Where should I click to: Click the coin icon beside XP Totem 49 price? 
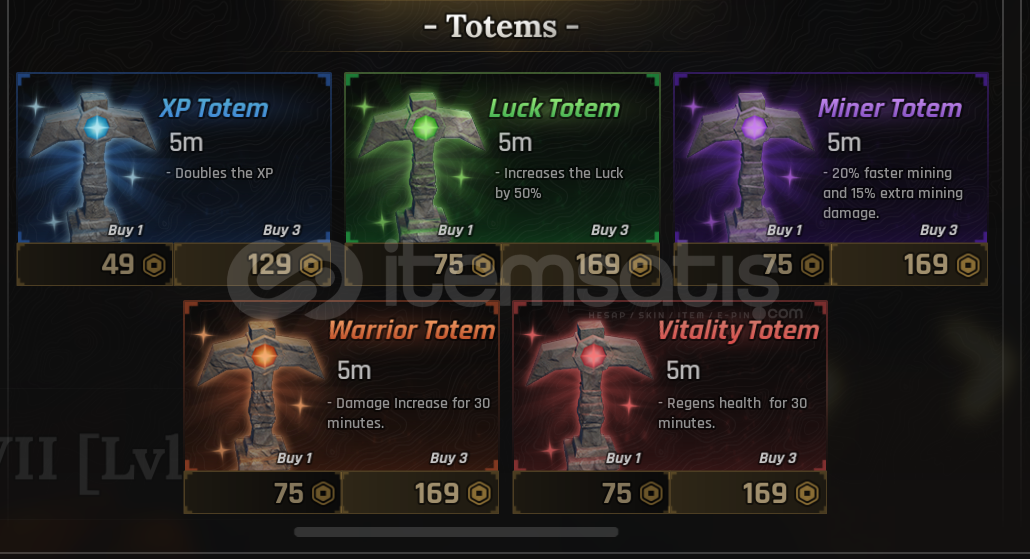[x=154, y=265]
